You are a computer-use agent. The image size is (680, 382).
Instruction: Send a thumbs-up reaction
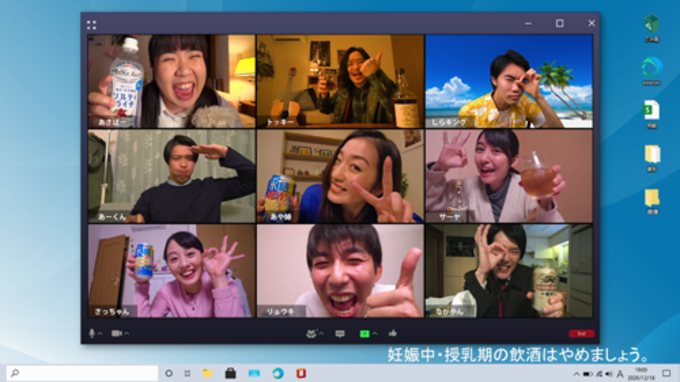pyautogui.click(x=393, y=333)
